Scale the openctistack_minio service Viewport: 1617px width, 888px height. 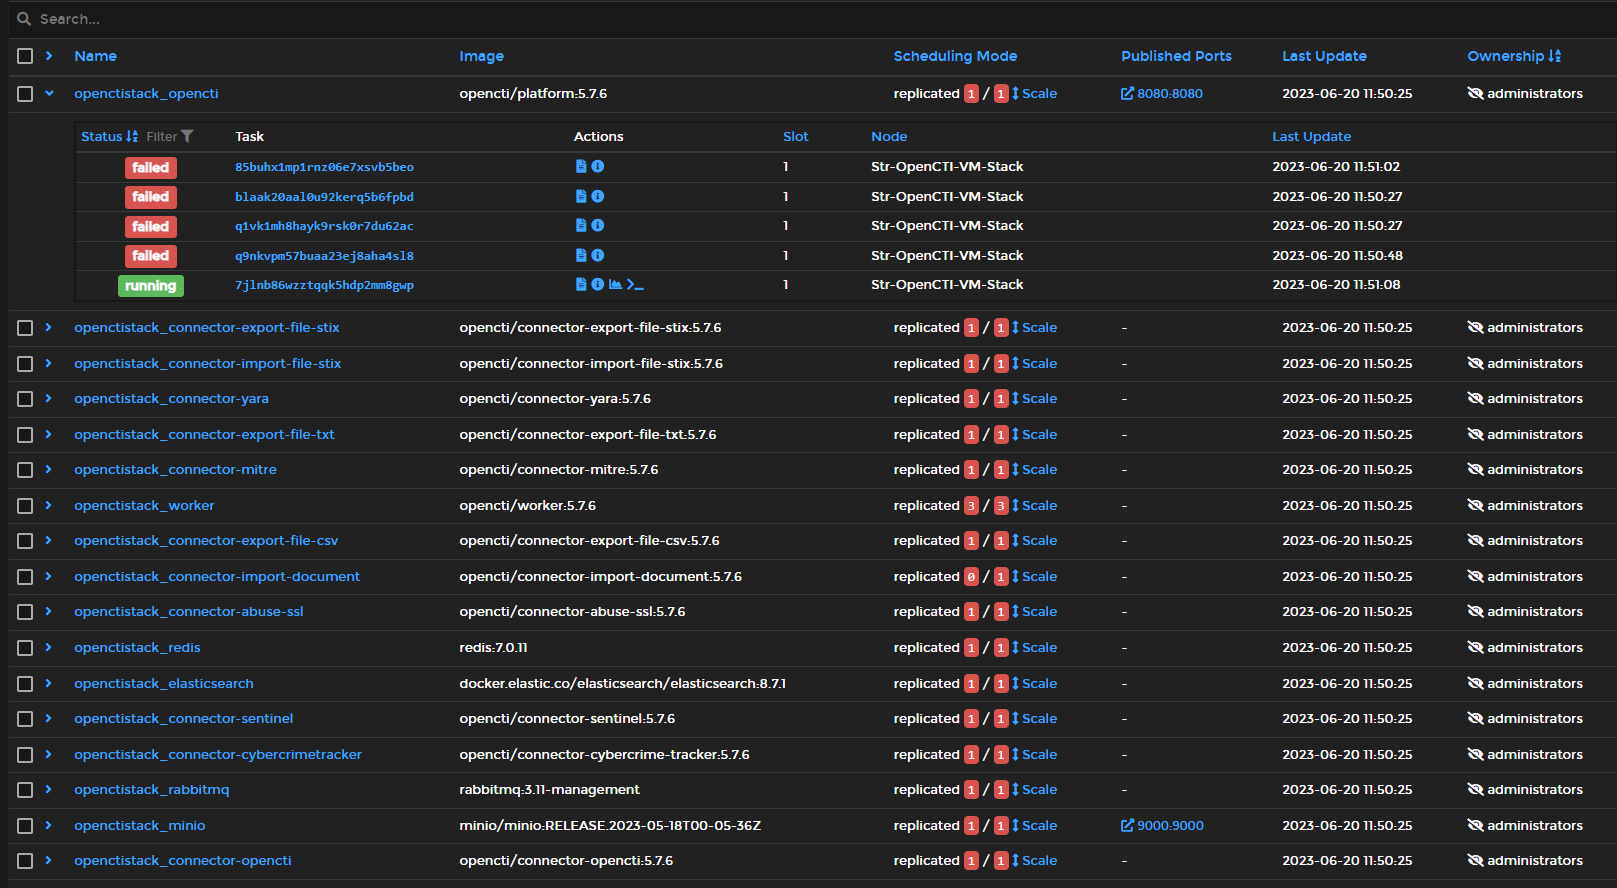[x=1034, y=826]
